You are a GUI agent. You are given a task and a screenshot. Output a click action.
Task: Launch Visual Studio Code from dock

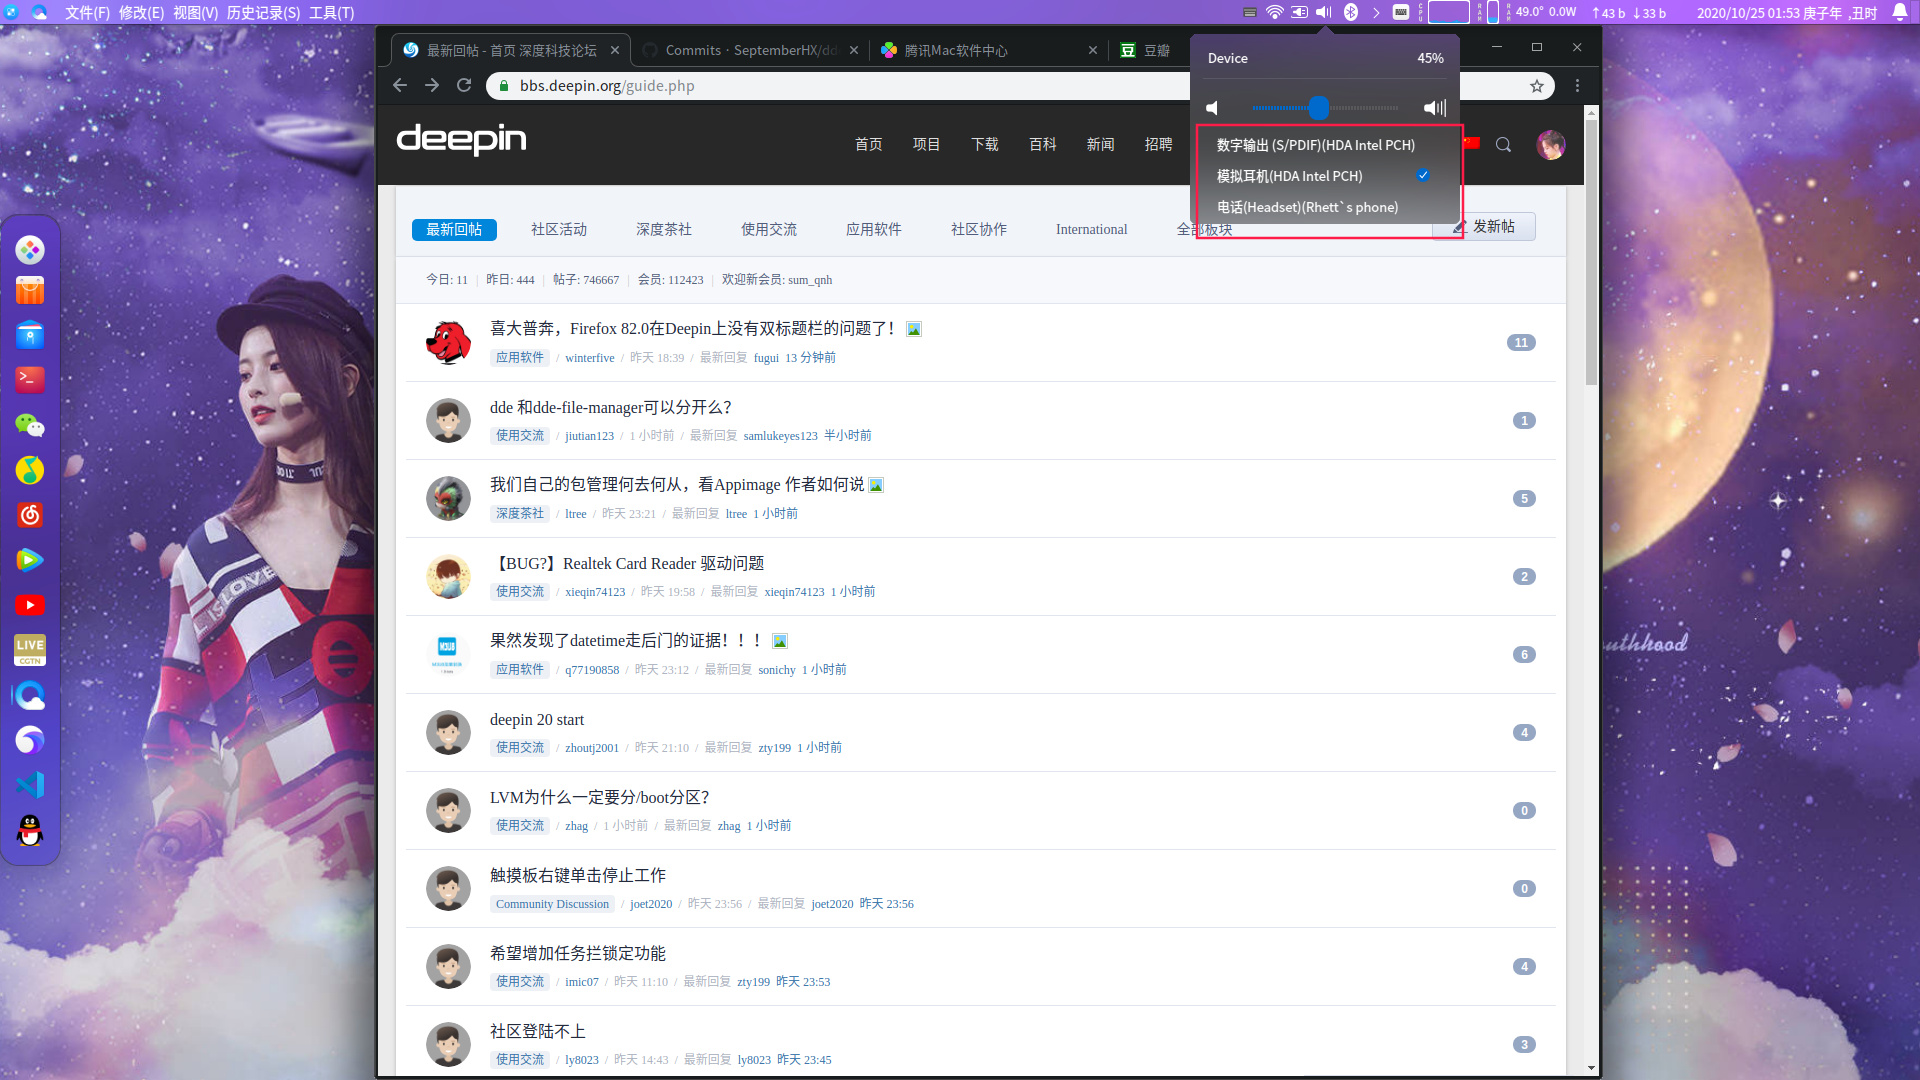pos(30,785)
